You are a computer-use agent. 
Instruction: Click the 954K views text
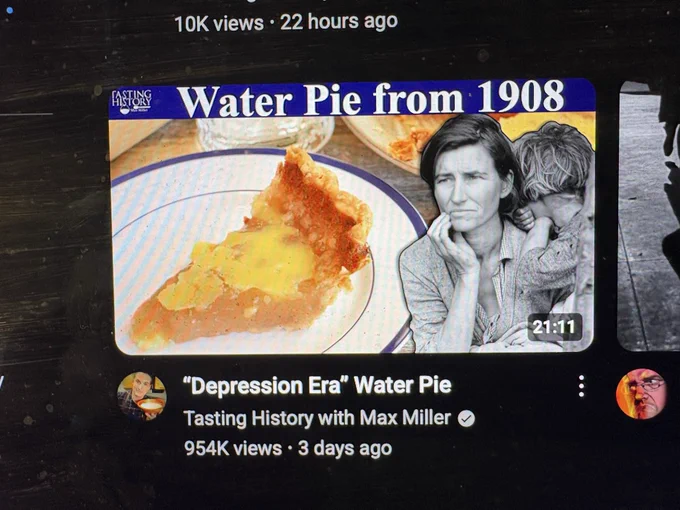[x=233, y=448]
